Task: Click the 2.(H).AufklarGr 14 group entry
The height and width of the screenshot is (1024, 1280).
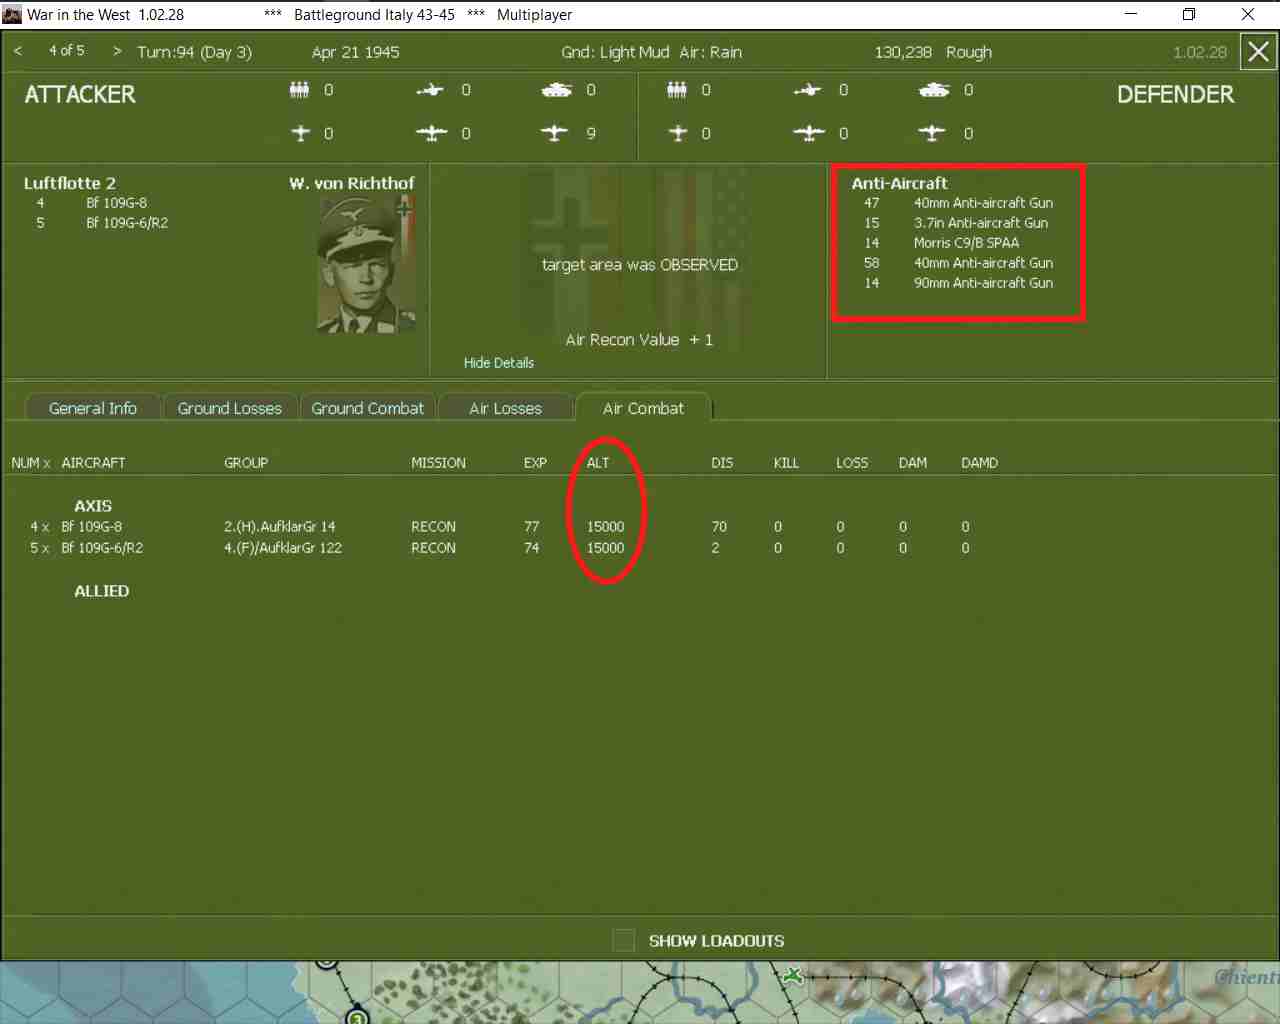Action: [x=280, y=527]
